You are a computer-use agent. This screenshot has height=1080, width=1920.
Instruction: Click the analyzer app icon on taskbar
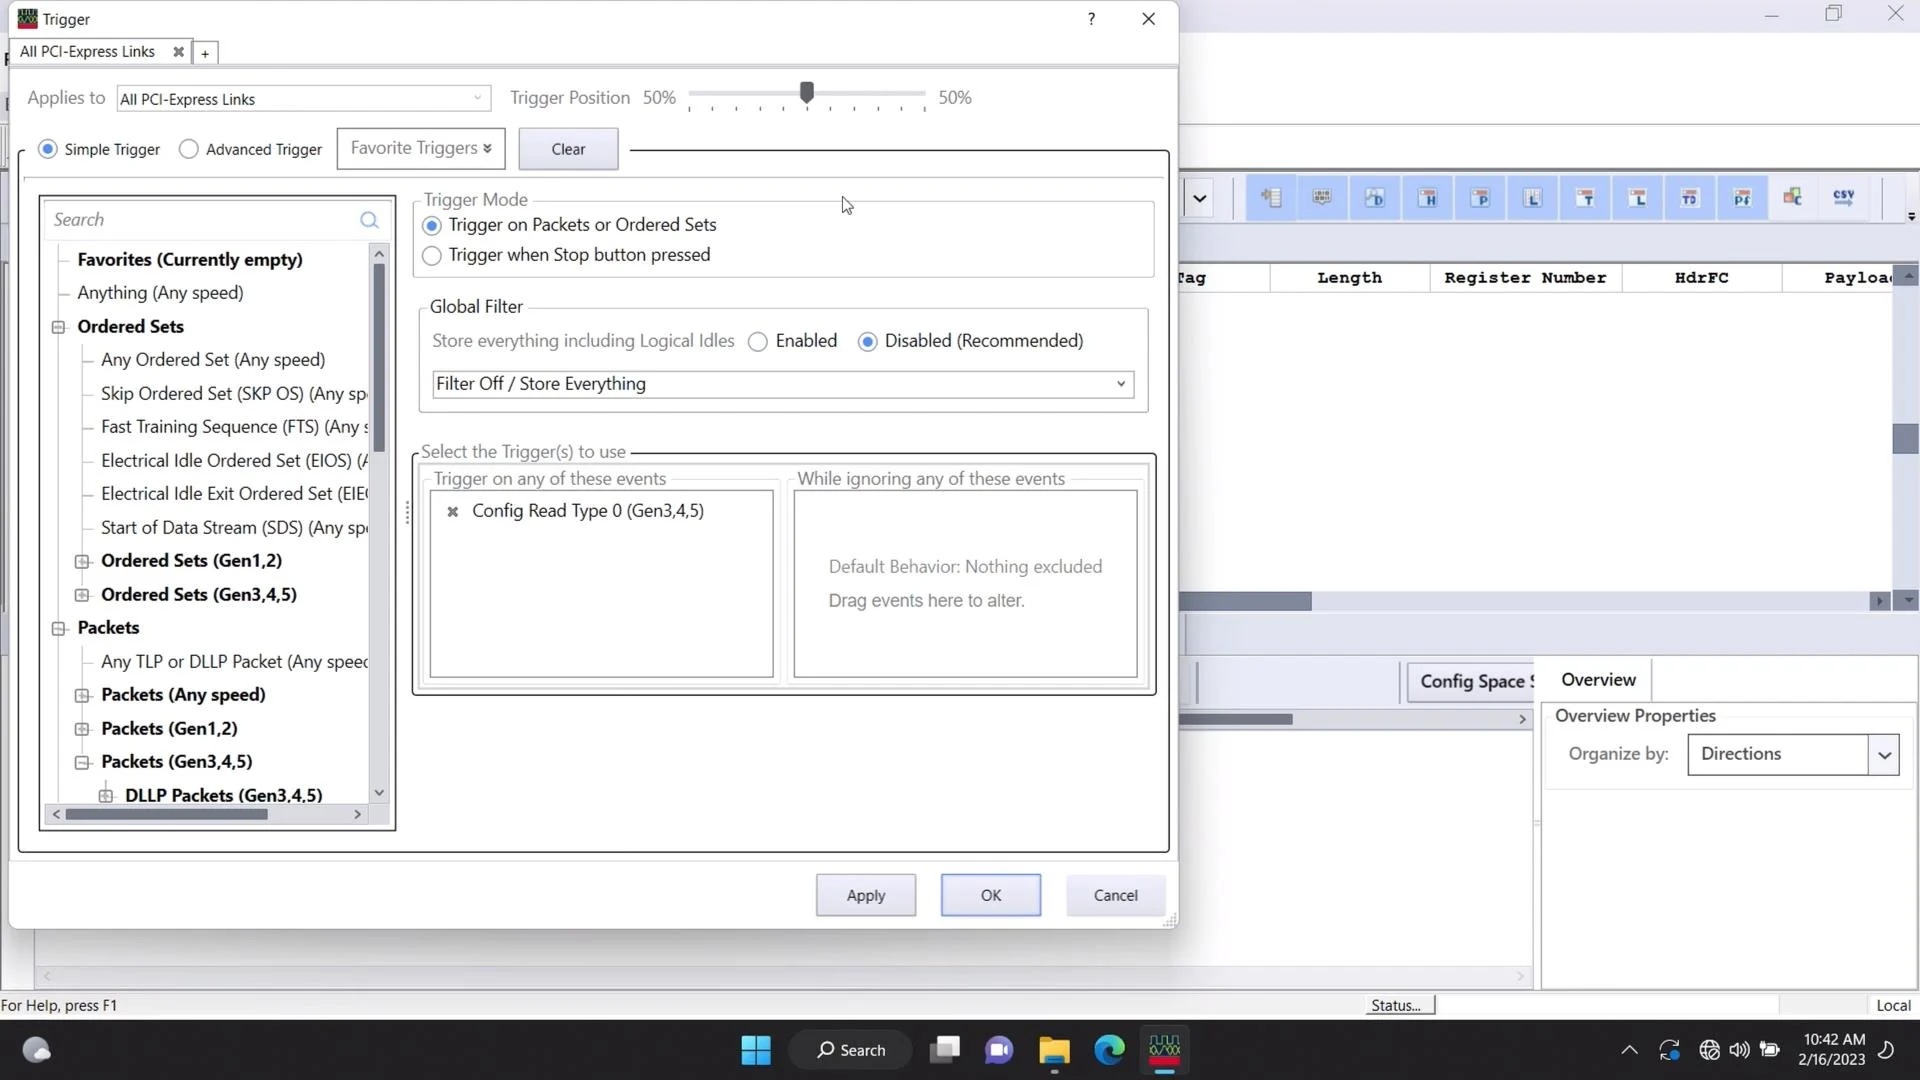[x=1164, y=1050]
